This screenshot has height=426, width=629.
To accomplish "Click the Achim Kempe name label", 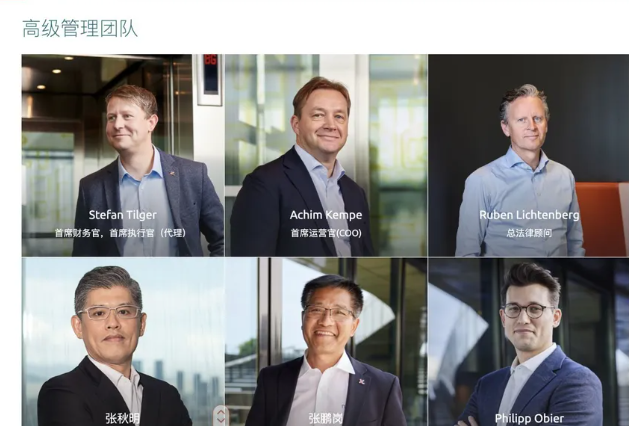I will tap(326, 215).
